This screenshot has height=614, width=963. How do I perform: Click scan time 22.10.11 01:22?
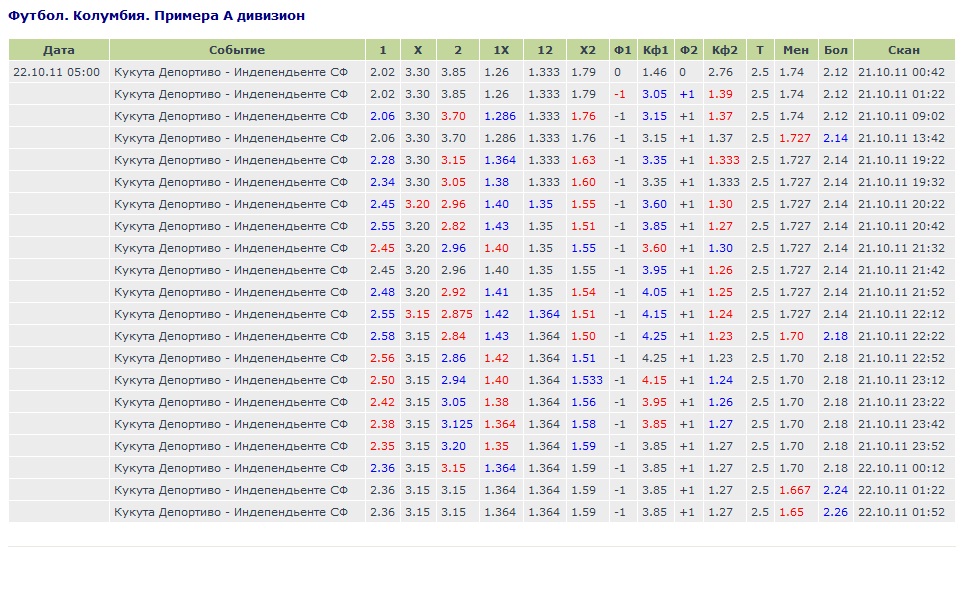coord(902,490)
